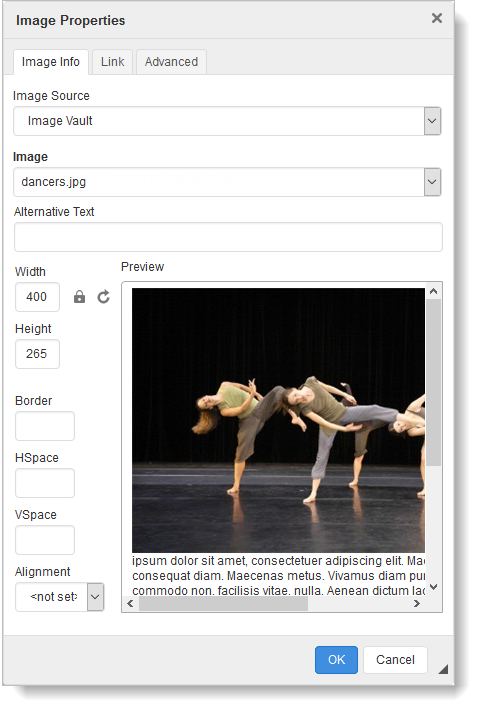Viewport: 480px width, 711px height.
Task: Click the Cancel button
Action: [395, 660]
